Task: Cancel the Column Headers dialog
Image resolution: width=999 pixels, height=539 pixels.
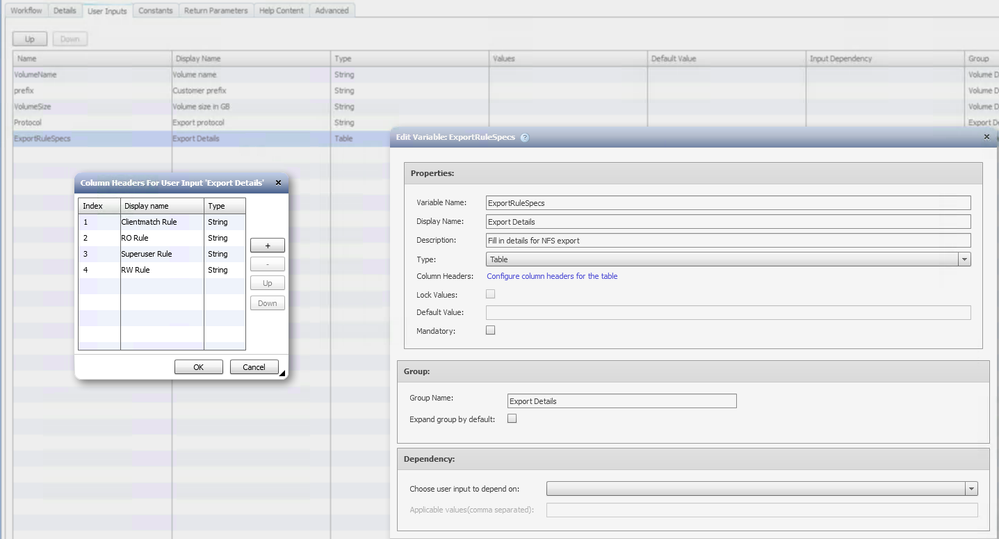Action: (x=254, y=367)
